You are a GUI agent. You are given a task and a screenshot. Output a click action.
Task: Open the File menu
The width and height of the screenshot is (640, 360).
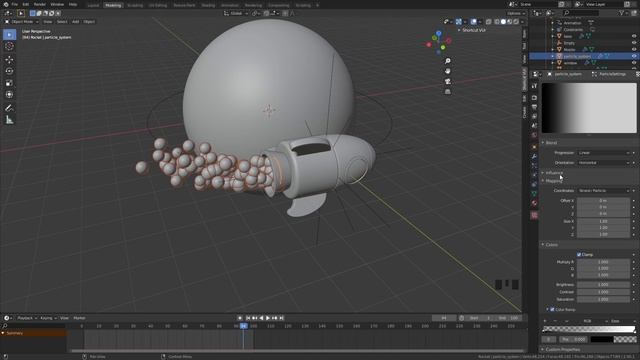tap(14, 4)
